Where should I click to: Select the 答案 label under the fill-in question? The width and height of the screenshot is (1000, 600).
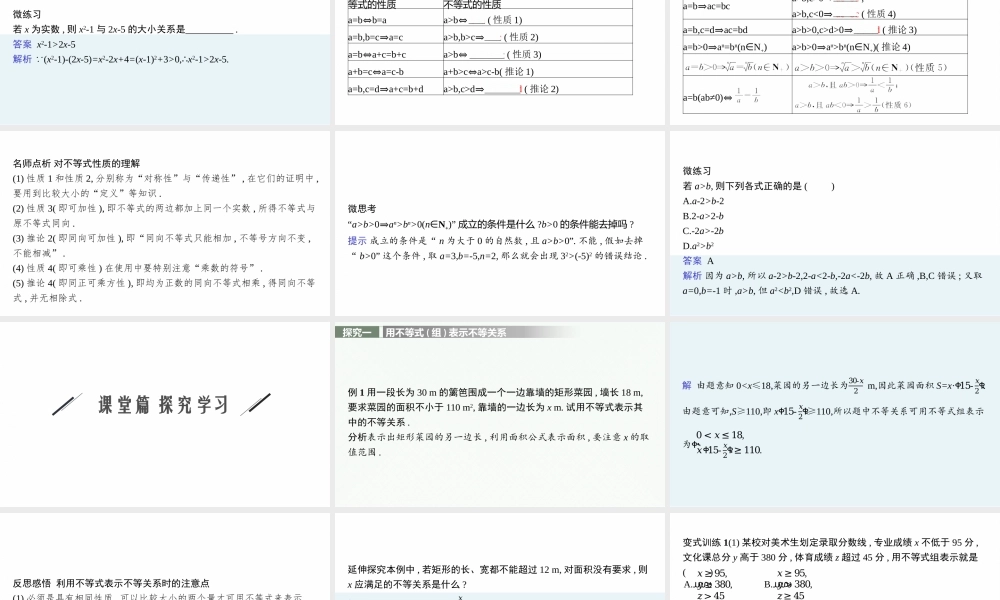24,44
